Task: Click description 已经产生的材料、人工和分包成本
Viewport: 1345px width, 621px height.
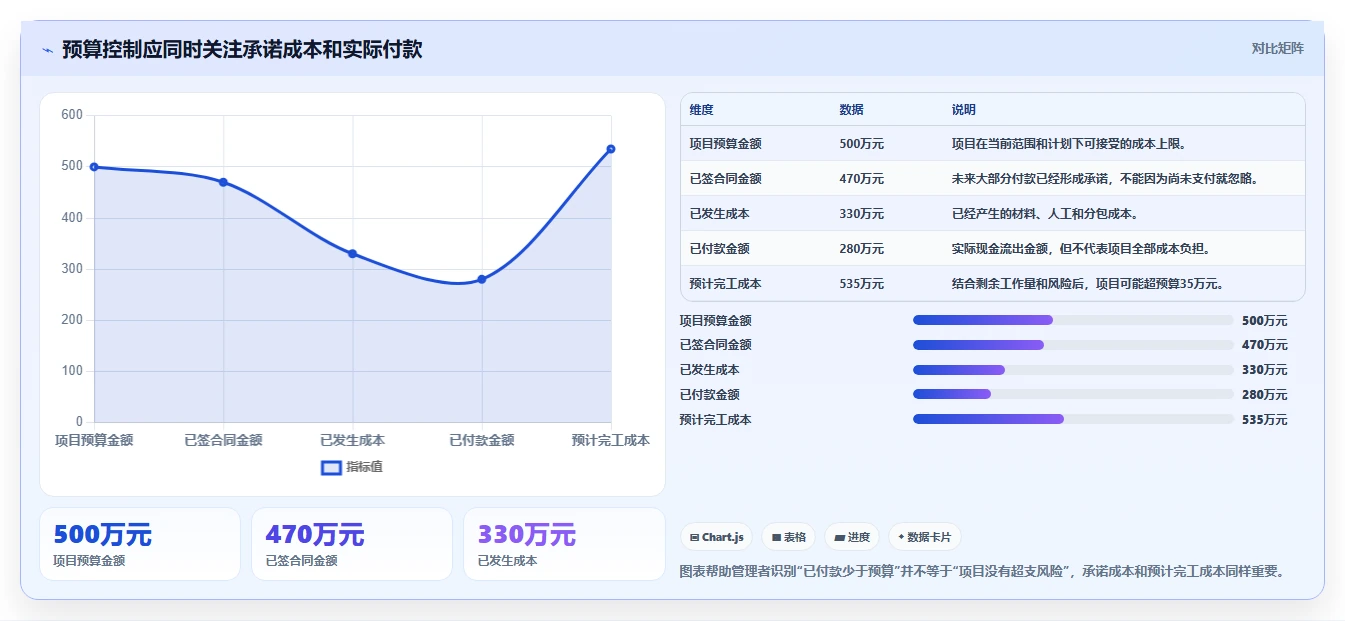Action: point(1045,214)
